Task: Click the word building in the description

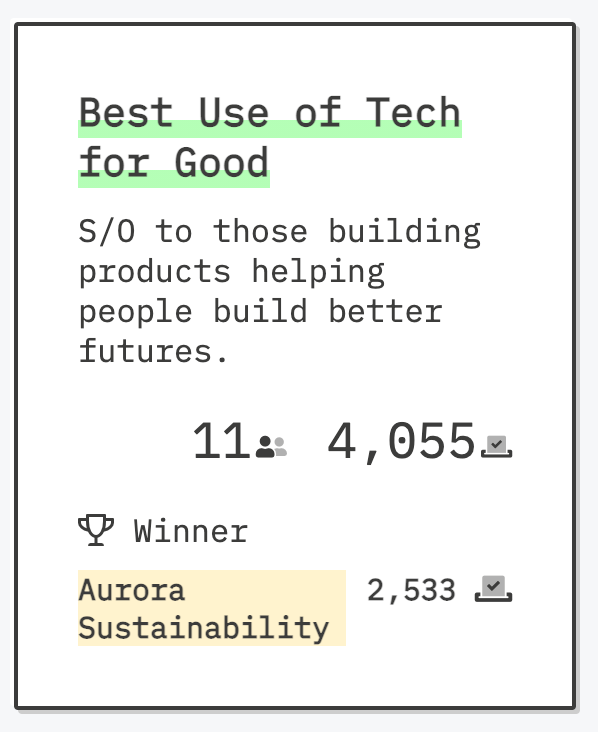Action: (x=405, y=232)
